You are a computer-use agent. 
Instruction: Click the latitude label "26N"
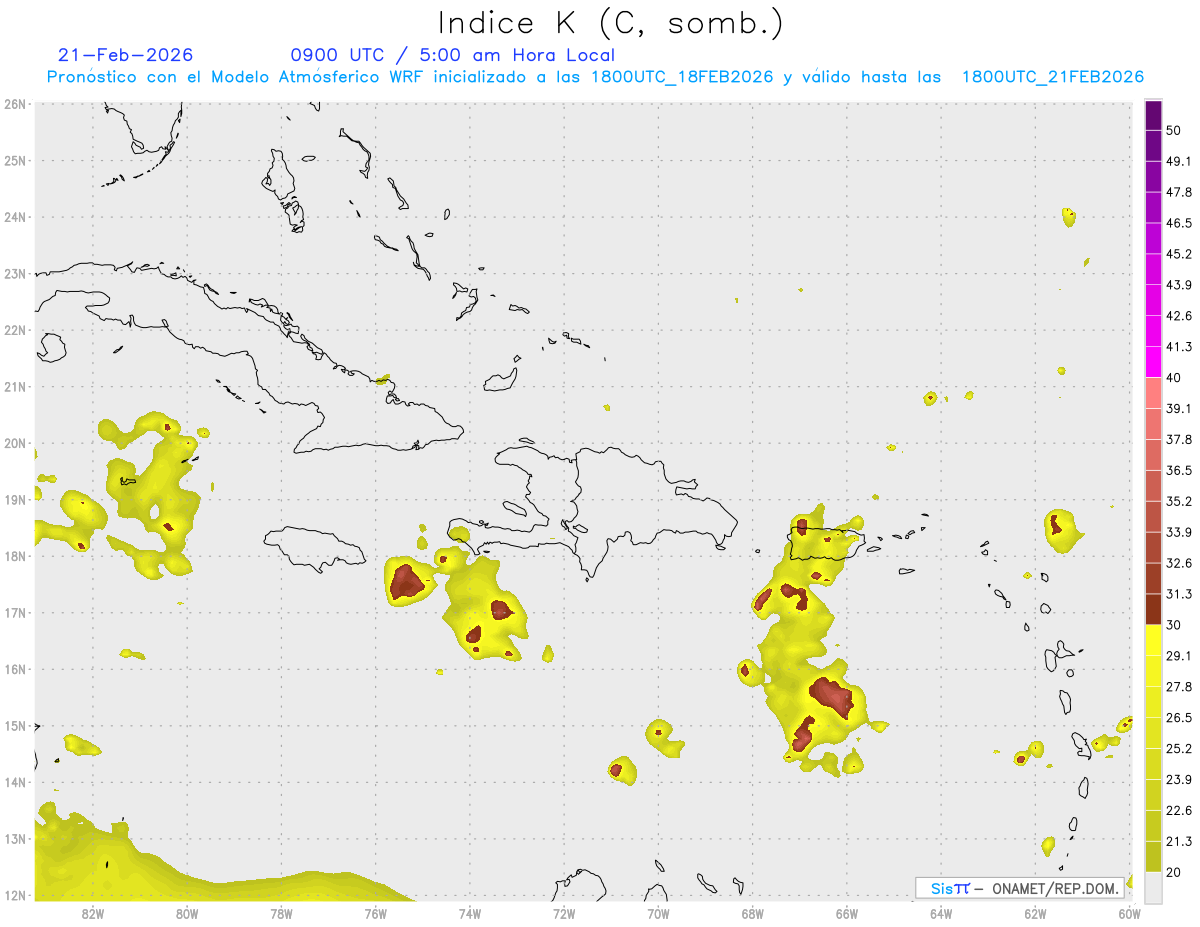point(14,104)
